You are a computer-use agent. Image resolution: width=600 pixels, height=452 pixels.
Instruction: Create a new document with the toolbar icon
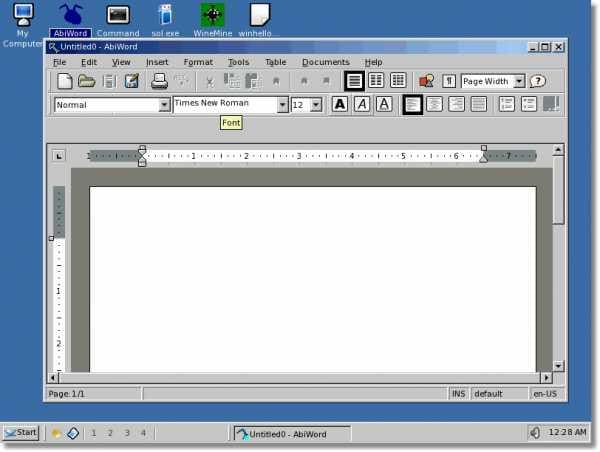tap(64, 81)
